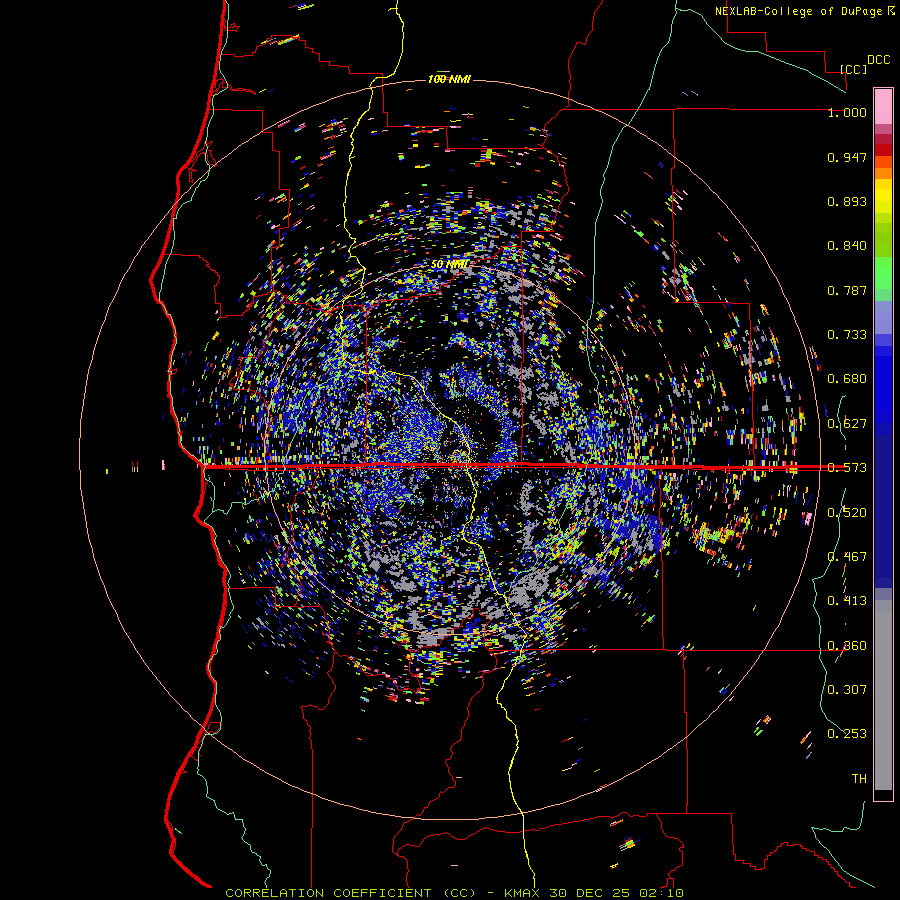900x900 pixels.
Task: Click the TH threshold legend label
Action: click(859, 779)
